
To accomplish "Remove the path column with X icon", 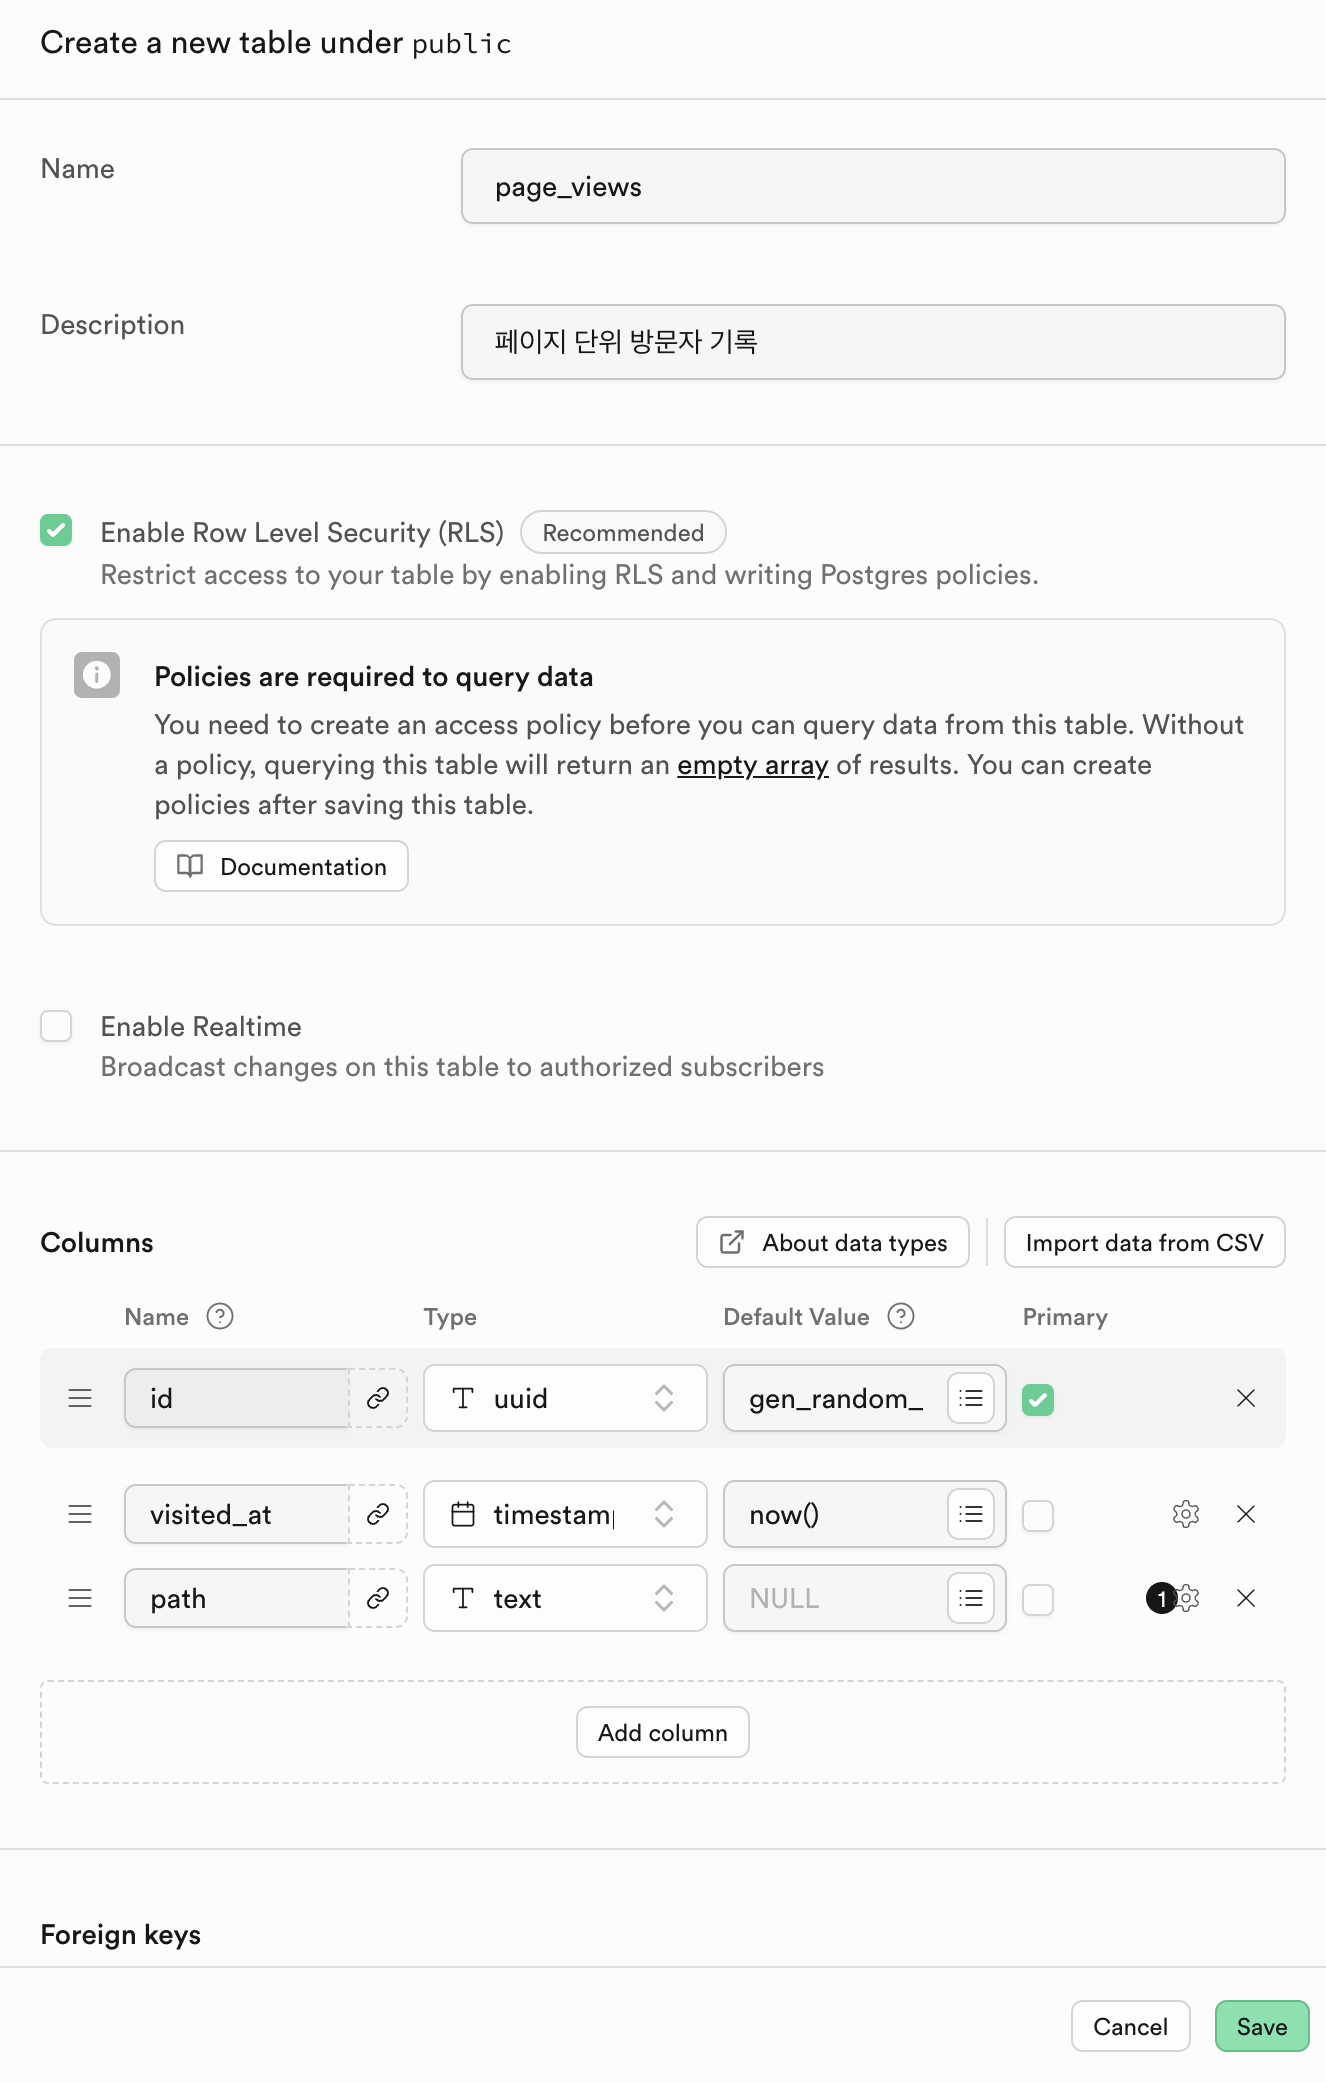I will [1246, 1598].
